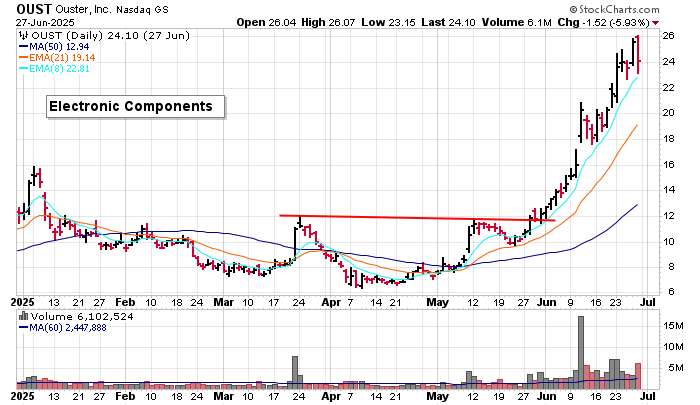Click the Ouster, Inc. company name
This screenshot has width=700, height=405.
(x=83, y=9)
